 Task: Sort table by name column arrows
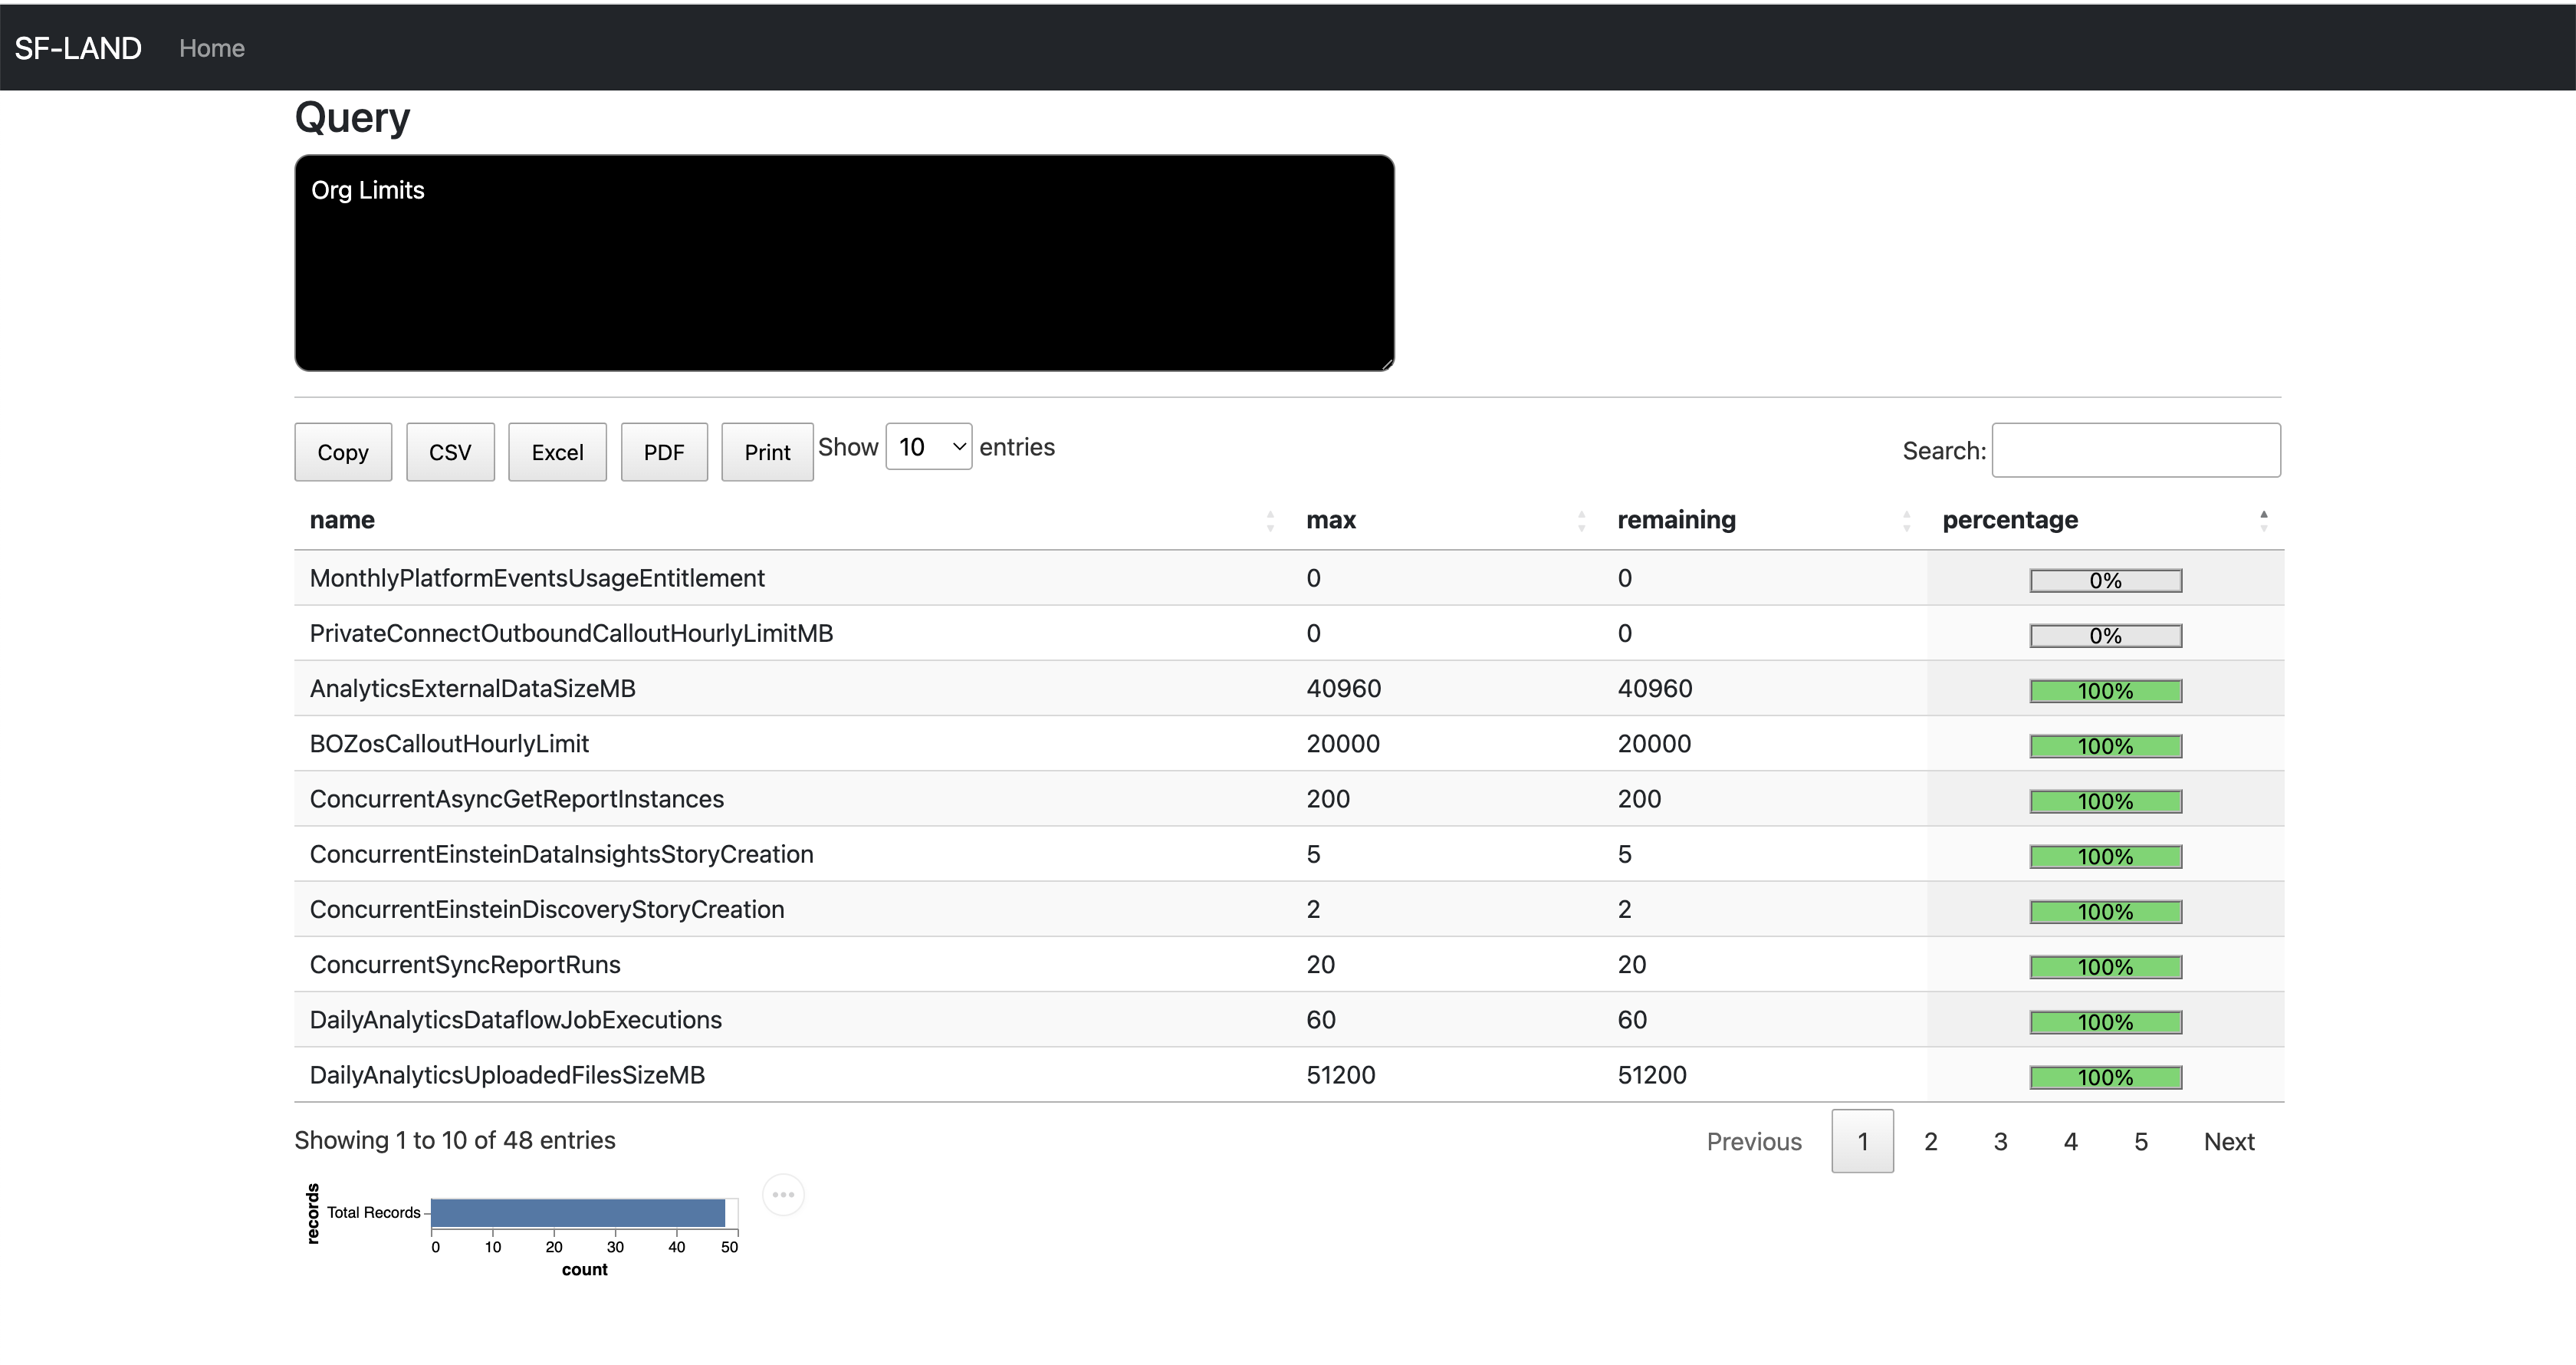1270,520
